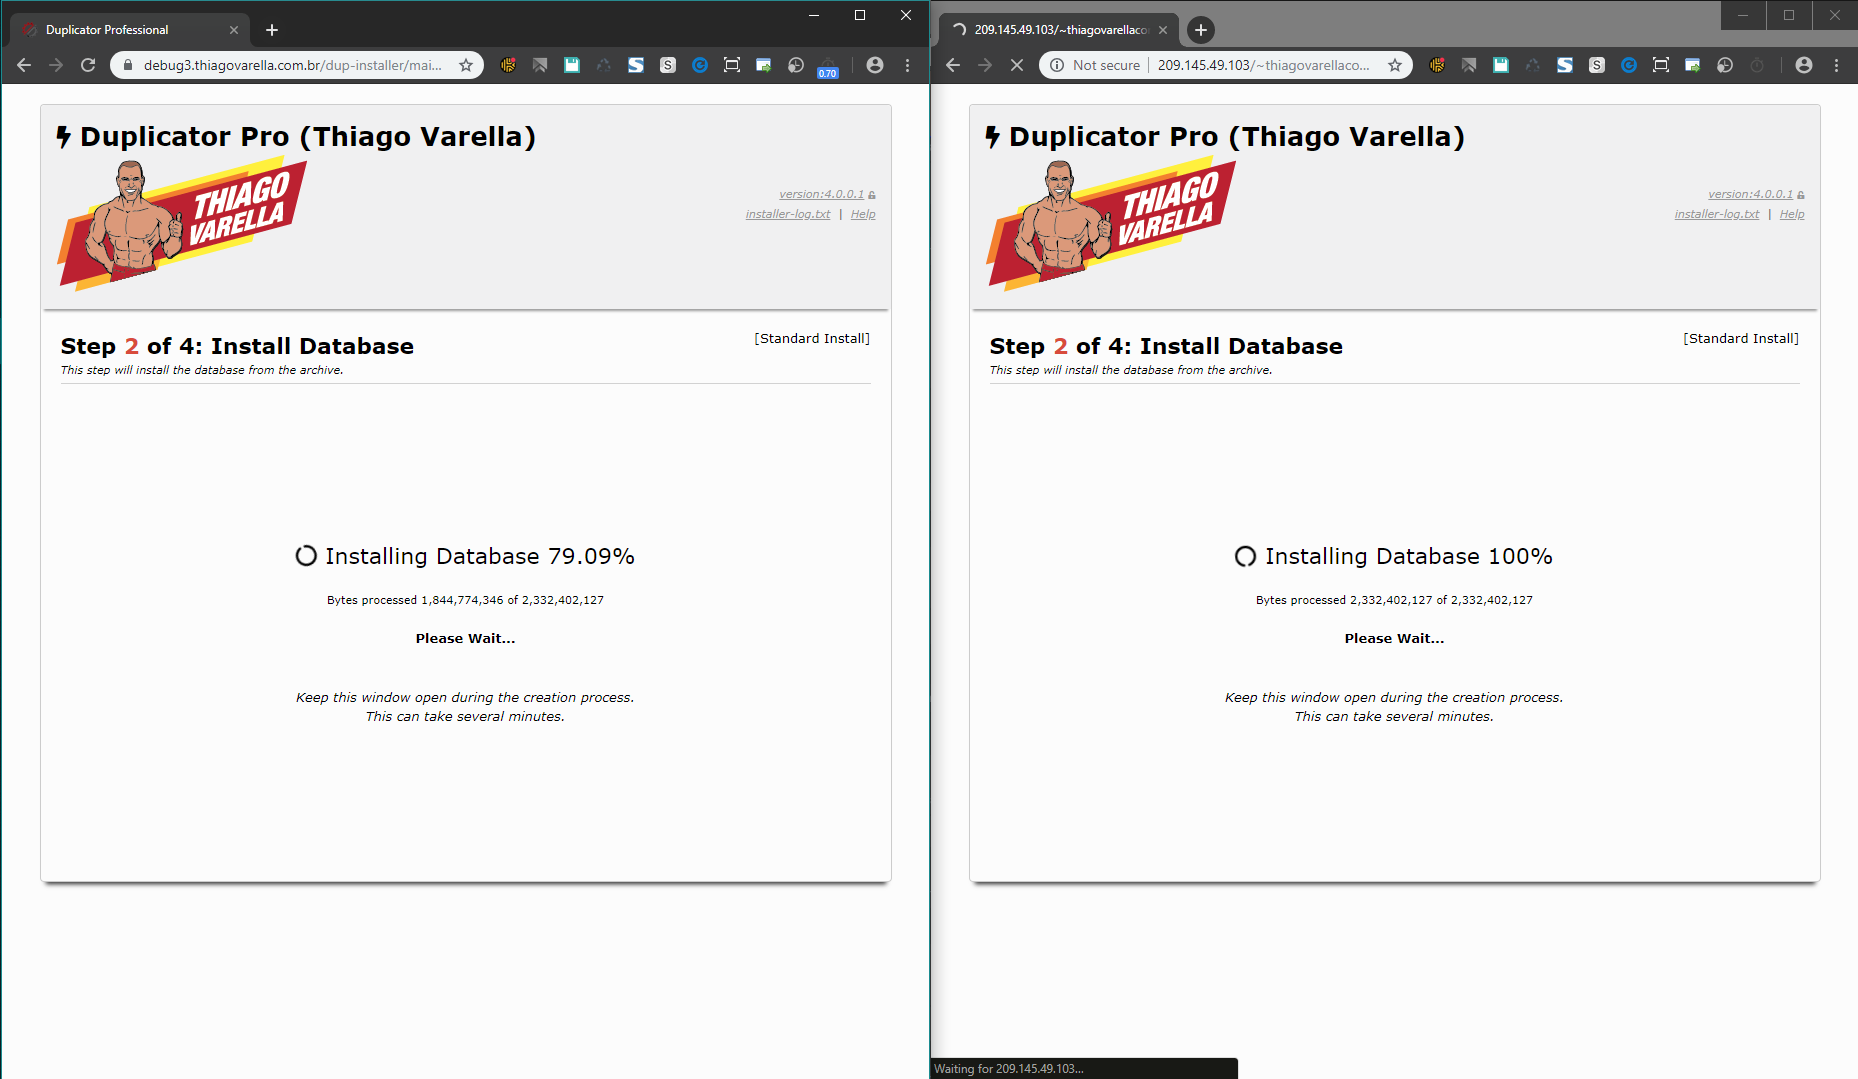Screen dimensions: 1858x1079
Task: Click the [Standard Install] label in the left window
Action: coord(812,339)
